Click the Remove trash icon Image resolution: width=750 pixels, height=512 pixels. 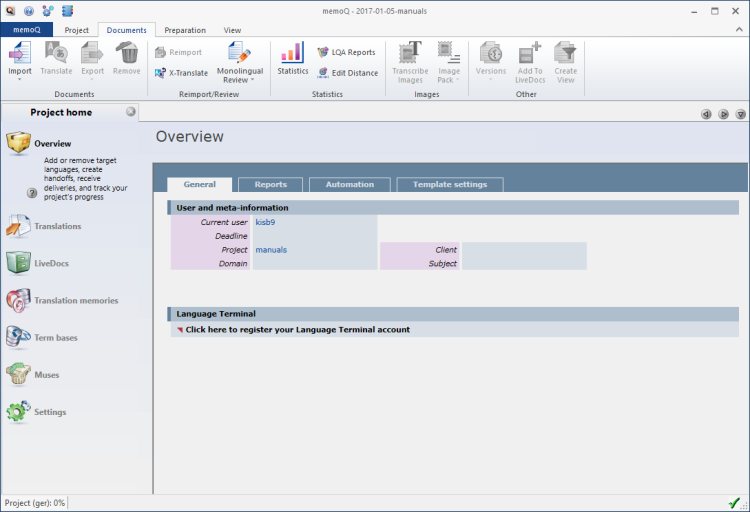coord(127,53)
